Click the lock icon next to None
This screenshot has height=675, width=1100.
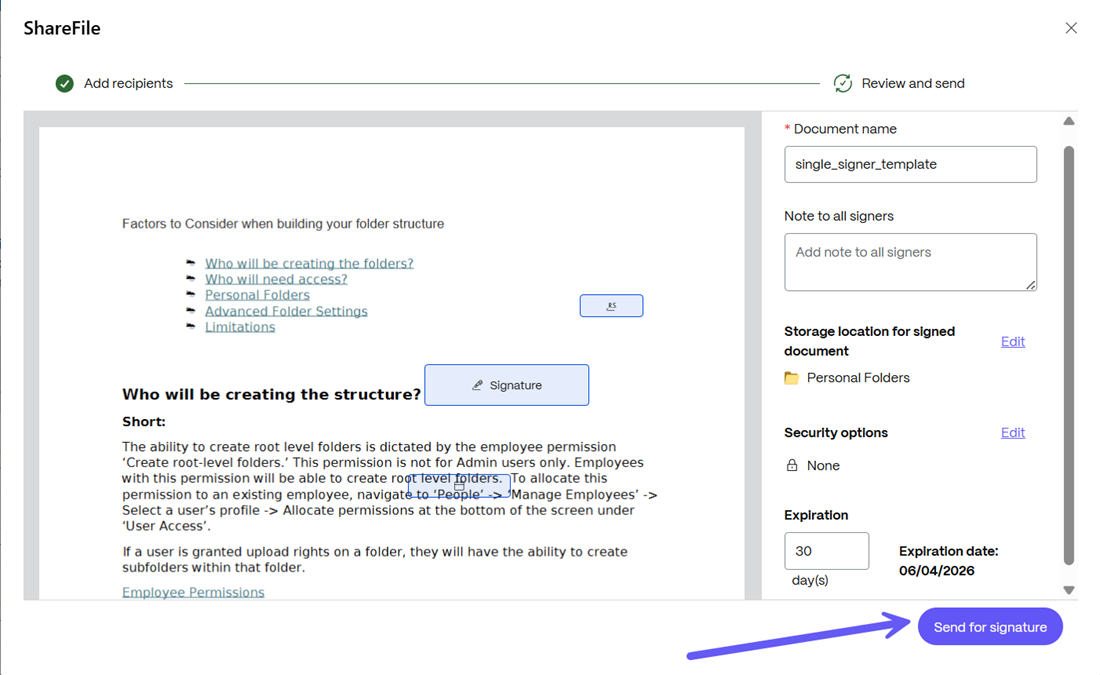coord(791,465)
